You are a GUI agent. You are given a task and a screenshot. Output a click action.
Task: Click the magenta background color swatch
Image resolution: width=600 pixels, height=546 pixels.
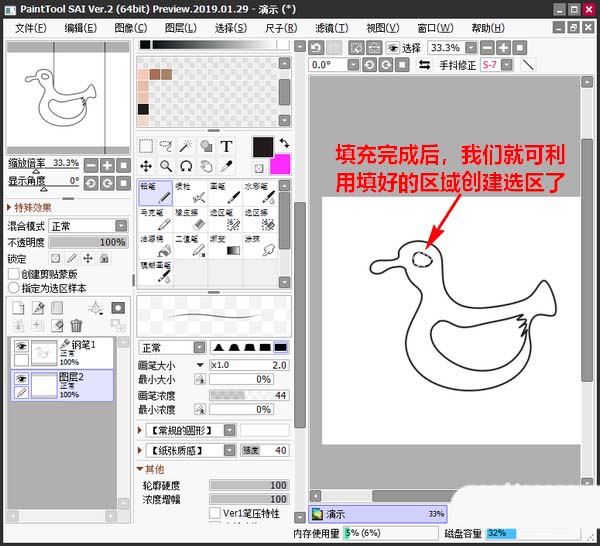(280, 165)
